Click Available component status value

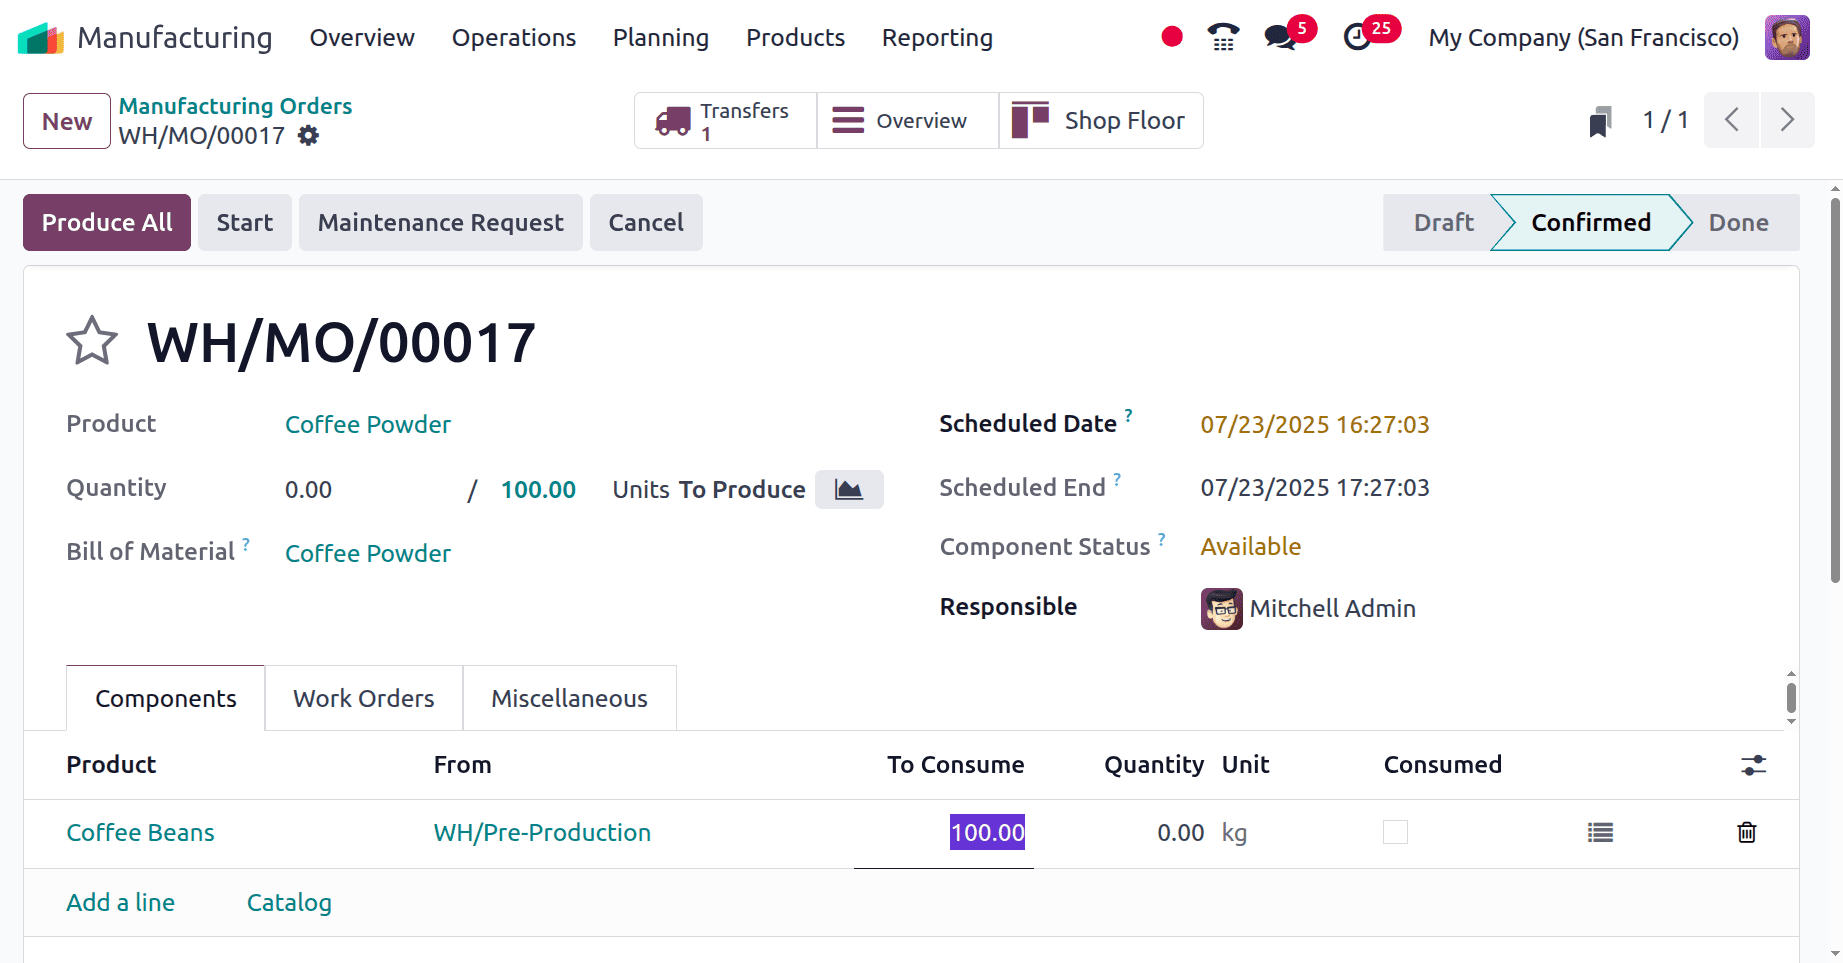(x=1251, y=547)
